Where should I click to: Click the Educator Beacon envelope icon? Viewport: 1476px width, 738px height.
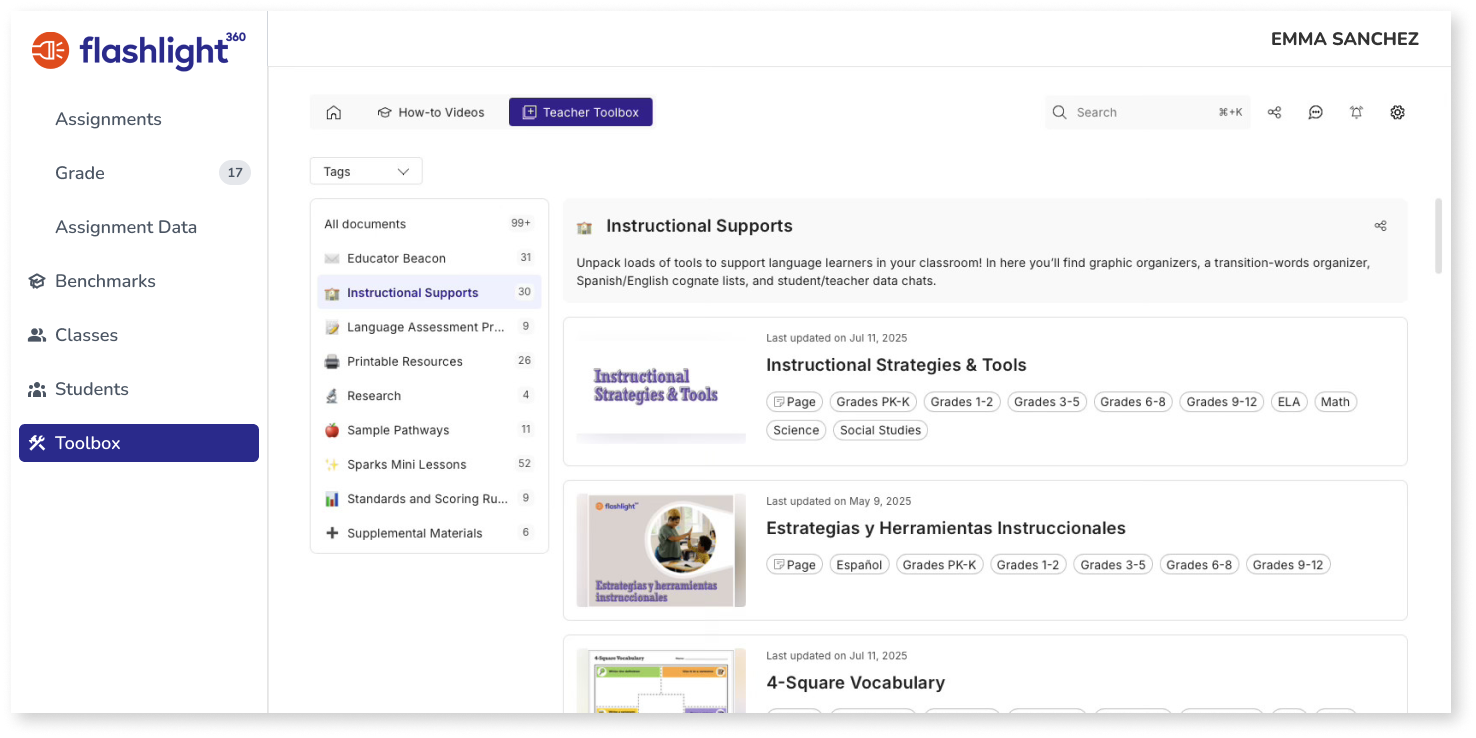click(x=332, y=258)
